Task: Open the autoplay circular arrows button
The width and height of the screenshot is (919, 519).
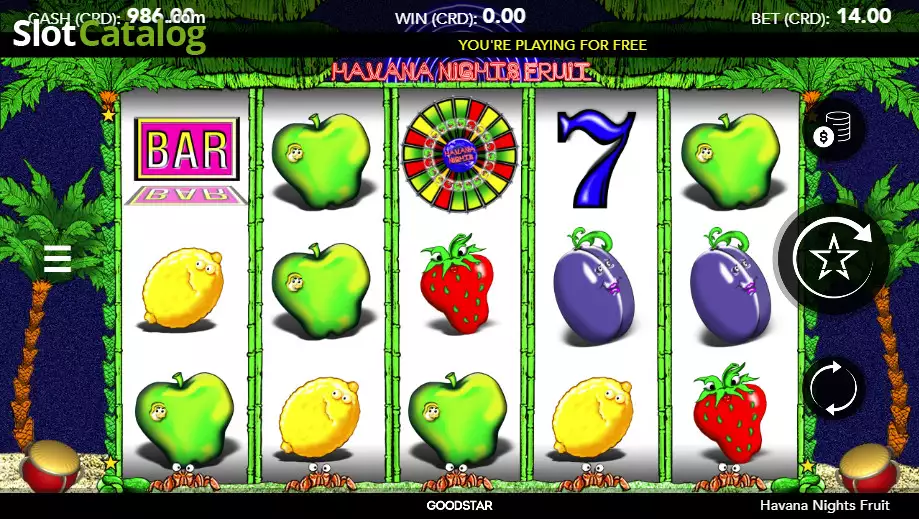Action: coord(833,388)
